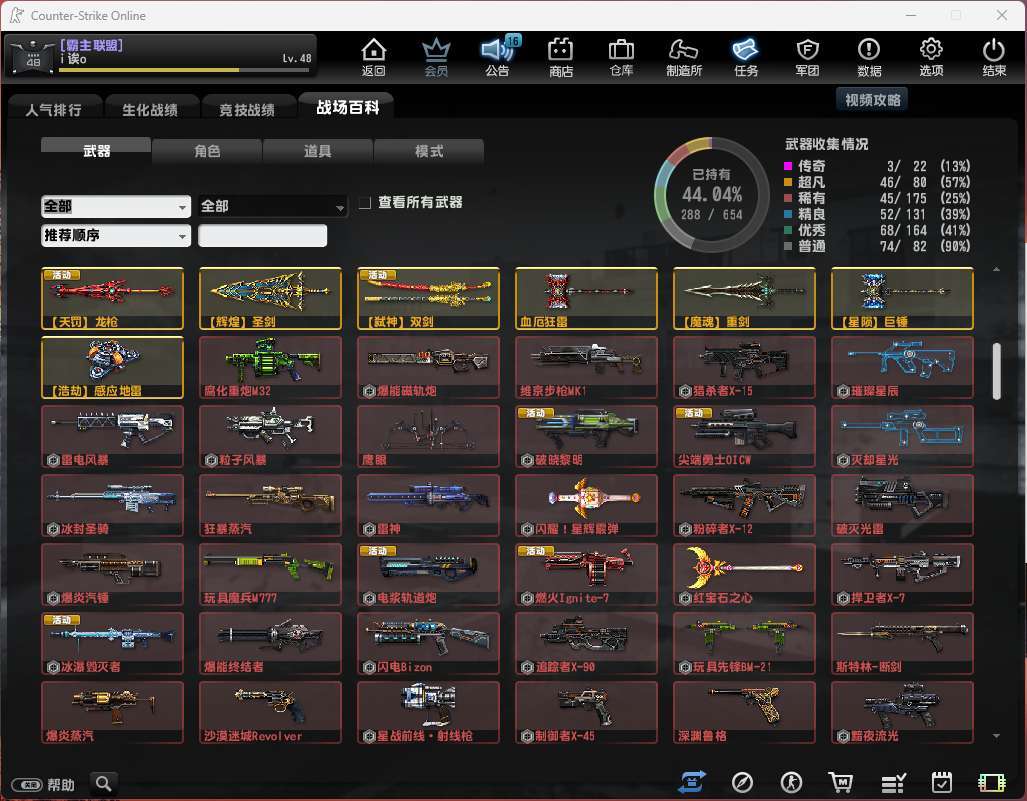Open the 会员 crown membership icon
The height and width of the screenshot is (801, 1027).
pos(436,58)
